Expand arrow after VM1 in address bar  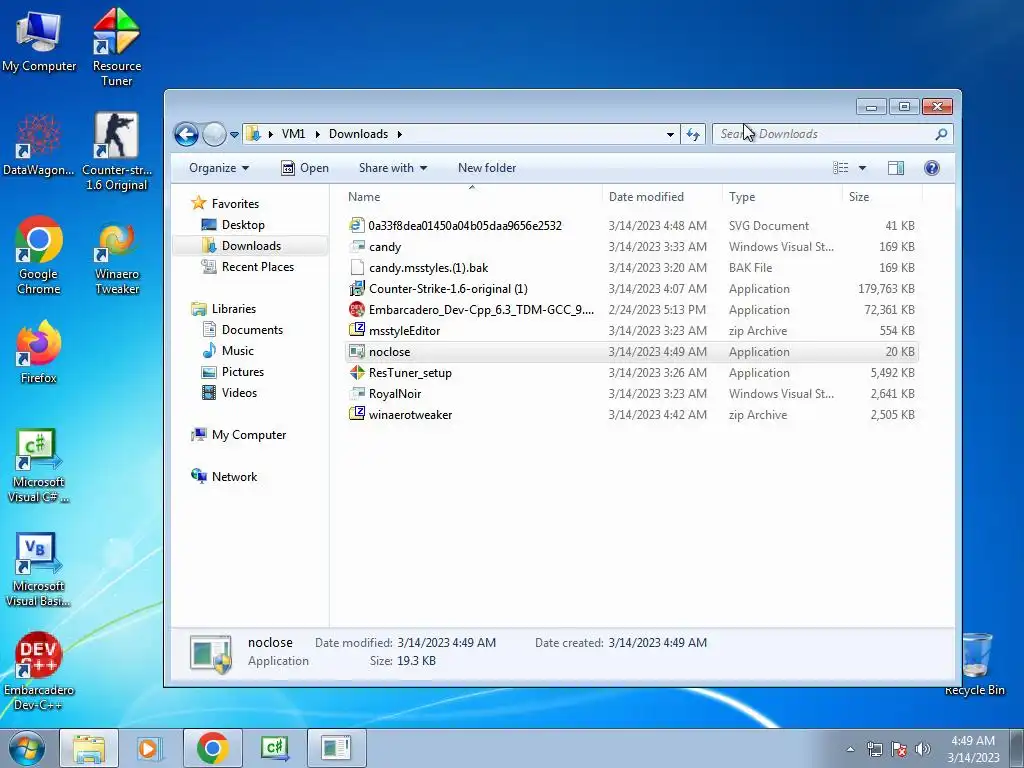(317, 134)
